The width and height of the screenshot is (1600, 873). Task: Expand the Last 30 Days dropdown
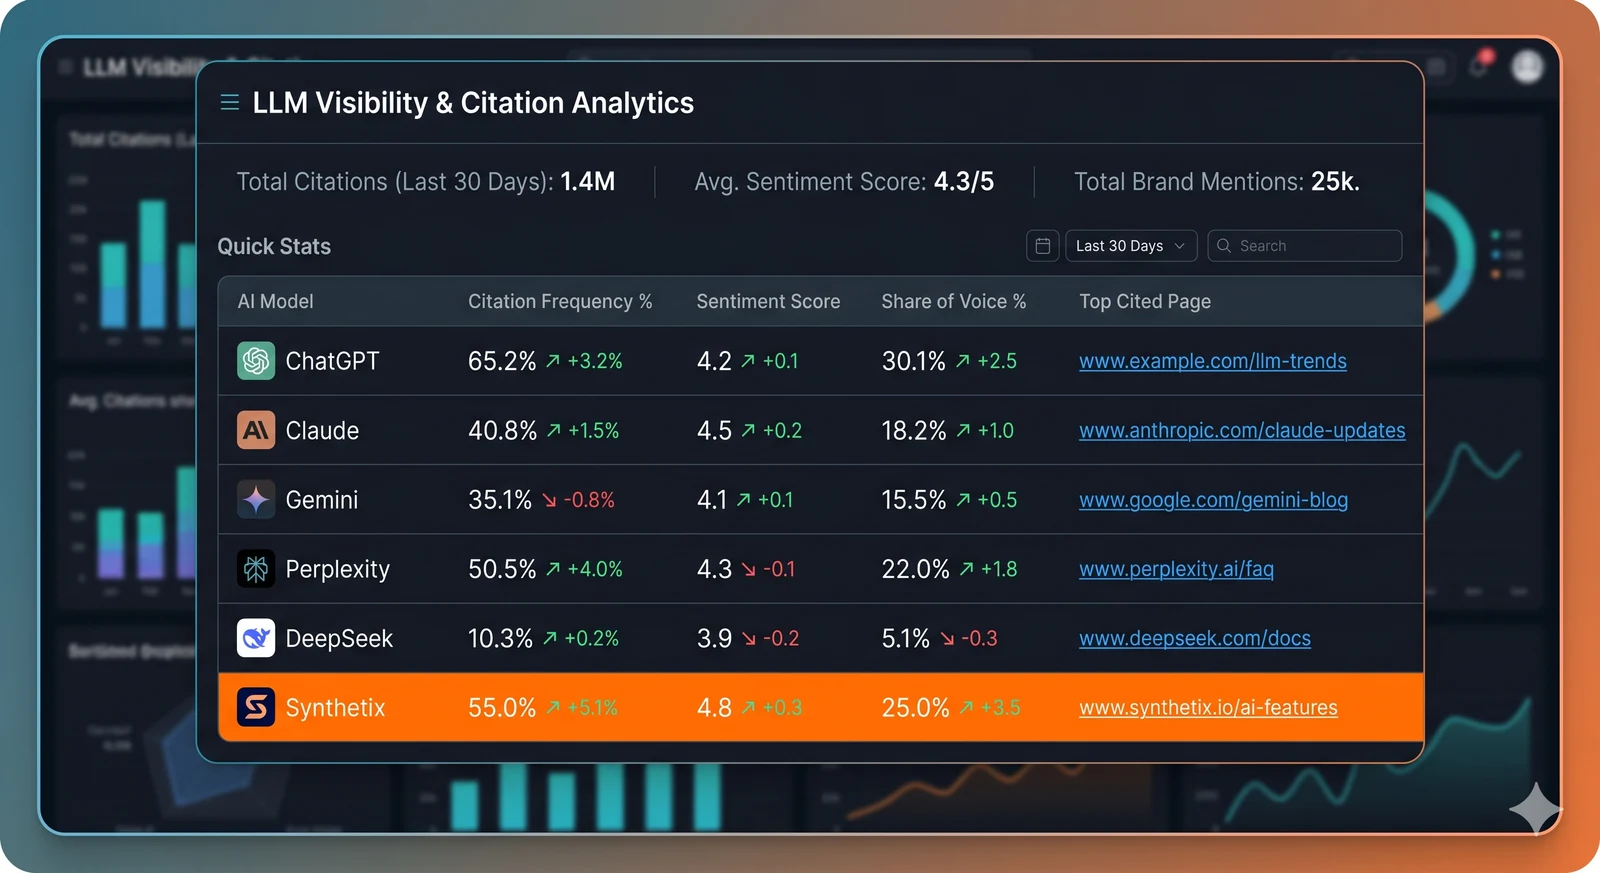1130,245
